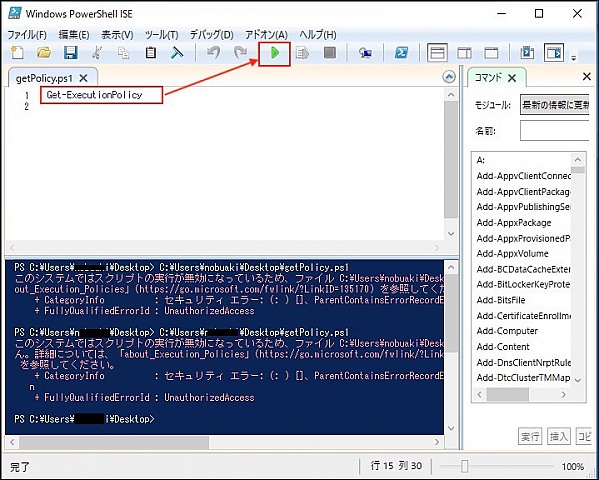599x480 pixels.
Task: Maximize the script pane layout icon
Action: tap(491, 53)
